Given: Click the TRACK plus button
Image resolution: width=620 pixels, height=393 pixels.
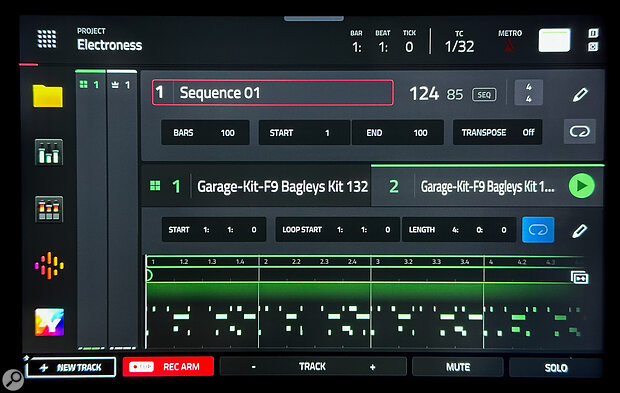Looking at the screenshot, I should click(372, 367).
